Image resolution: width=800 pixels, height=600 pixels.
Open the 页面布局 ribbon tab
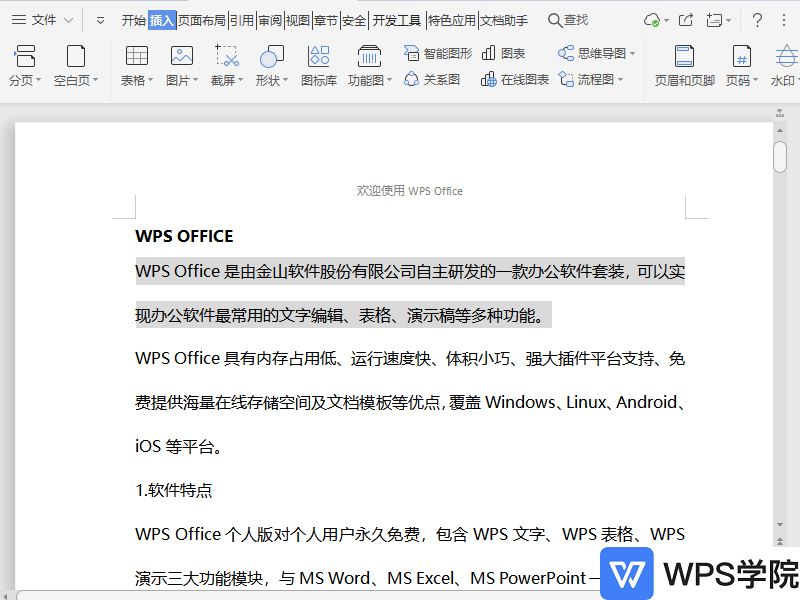pos(199,19)
